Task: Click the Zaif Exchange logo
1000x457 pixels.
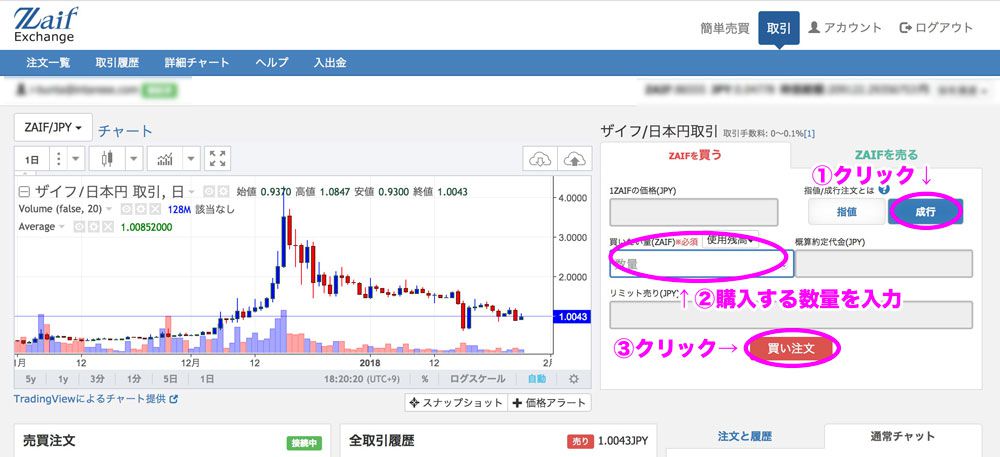Action: (45, 25)
